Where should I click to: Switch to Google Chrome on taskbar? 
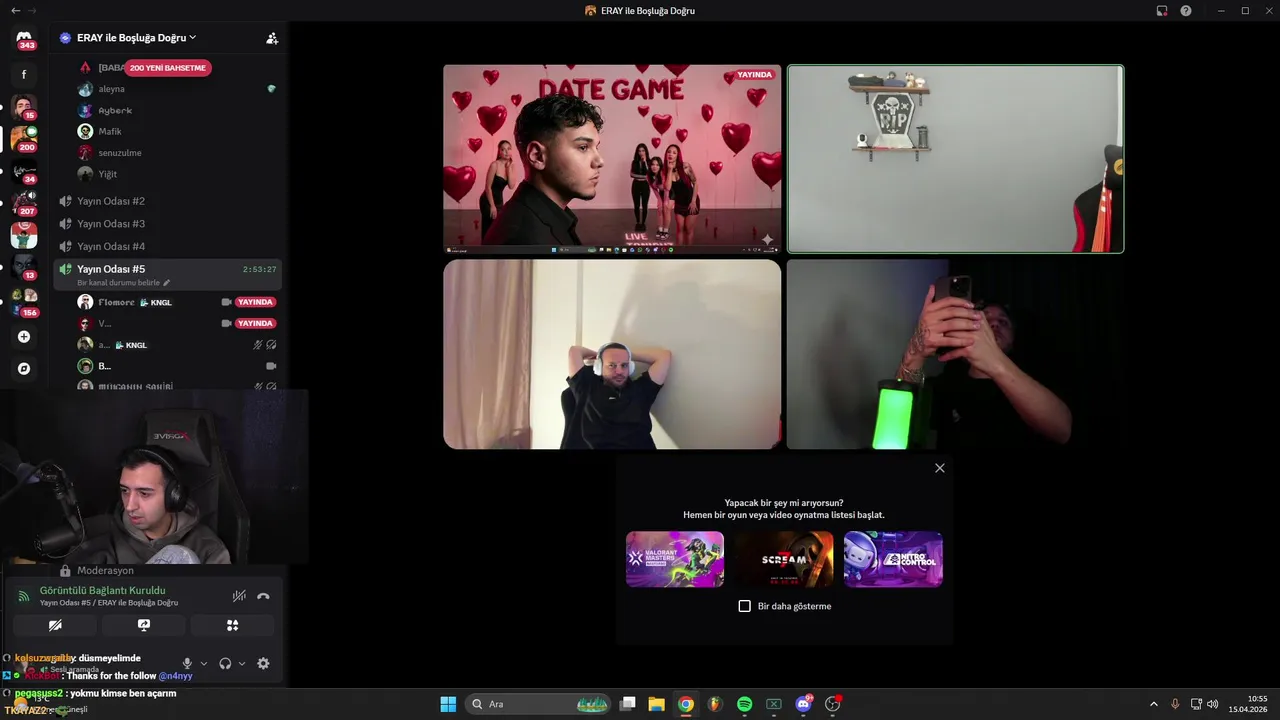click(x=685, y=704)
